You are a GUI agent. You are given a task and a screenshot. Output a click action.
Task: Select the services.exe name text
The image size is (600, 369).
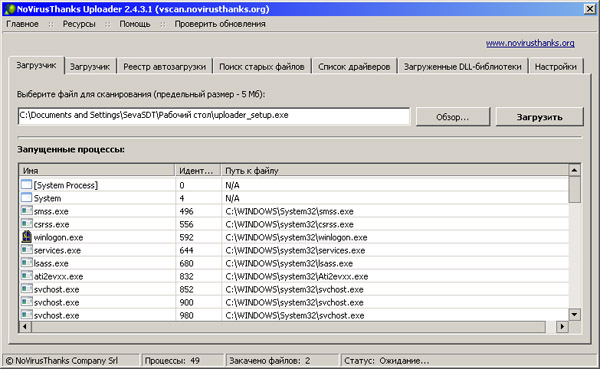[x=57, y=250]
